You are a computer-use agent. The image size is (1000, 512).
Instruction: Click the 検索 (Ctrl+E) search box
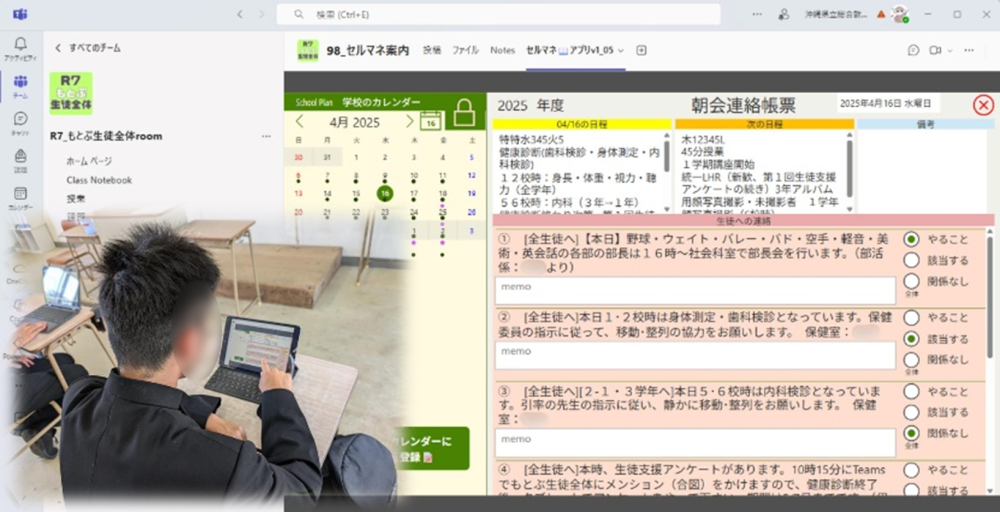[498, 14]
